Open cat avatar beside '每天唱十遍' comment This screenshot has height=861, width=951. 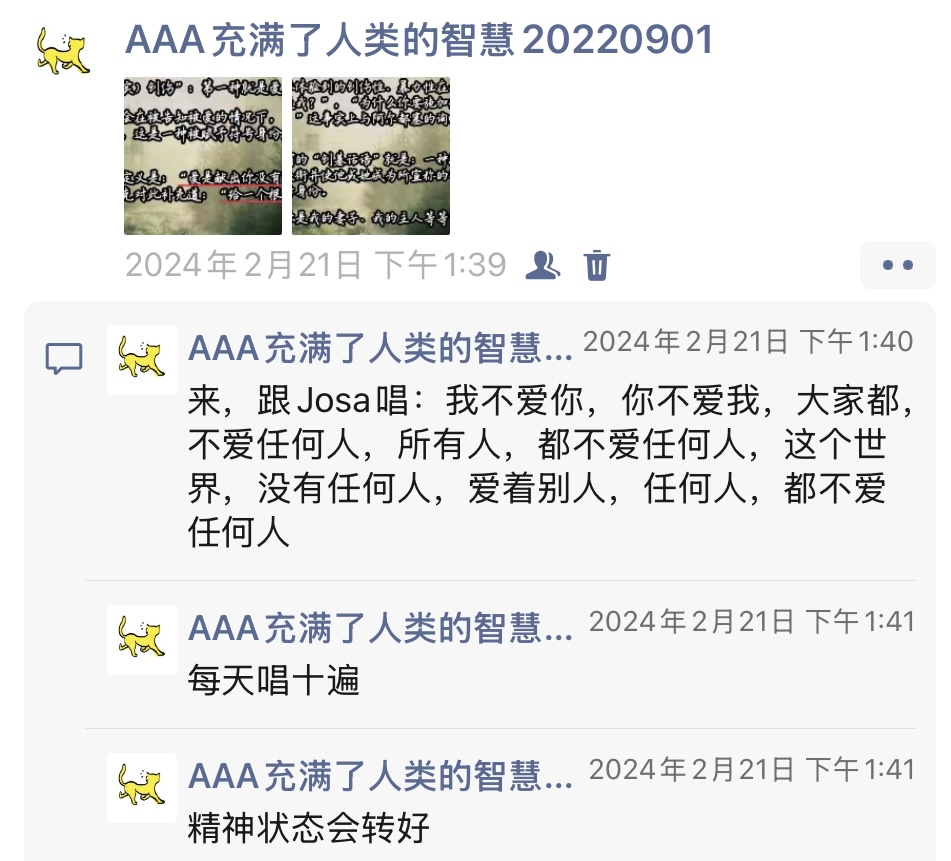[142, 640]
